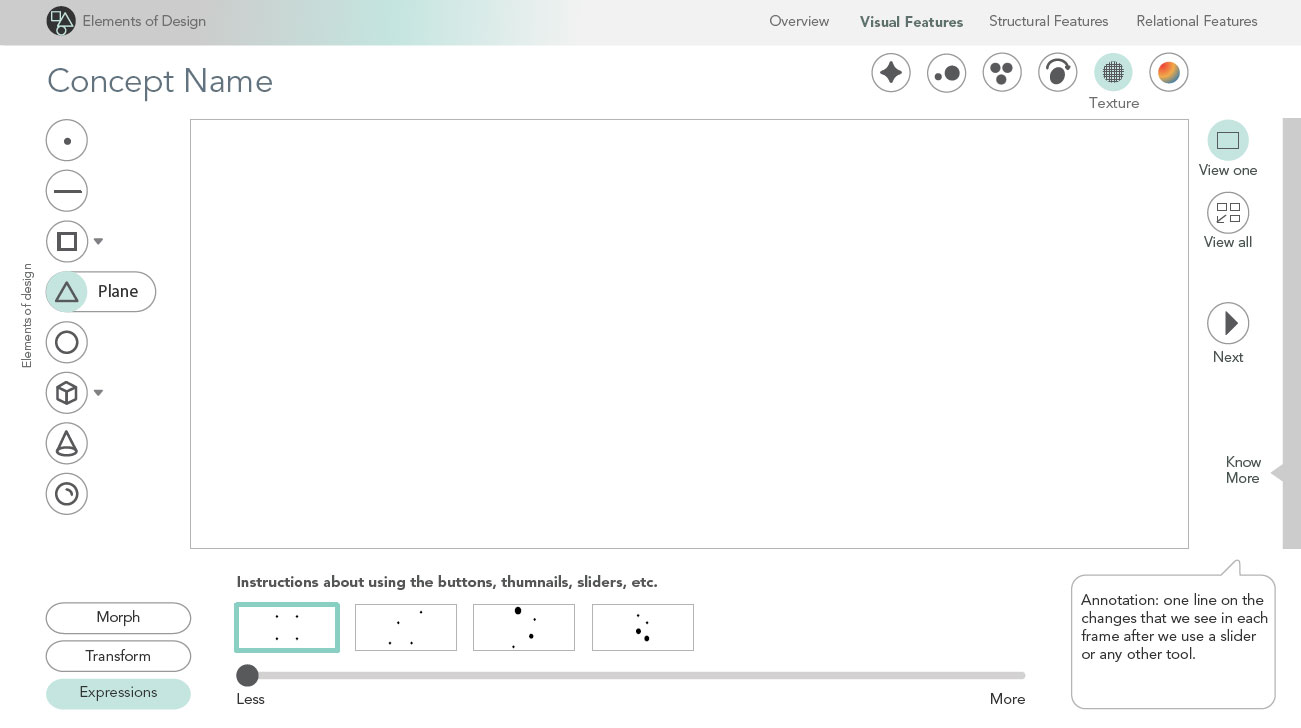Switch to View all mode
Screen dimensions: 1301x728
tap(1228, 213)
